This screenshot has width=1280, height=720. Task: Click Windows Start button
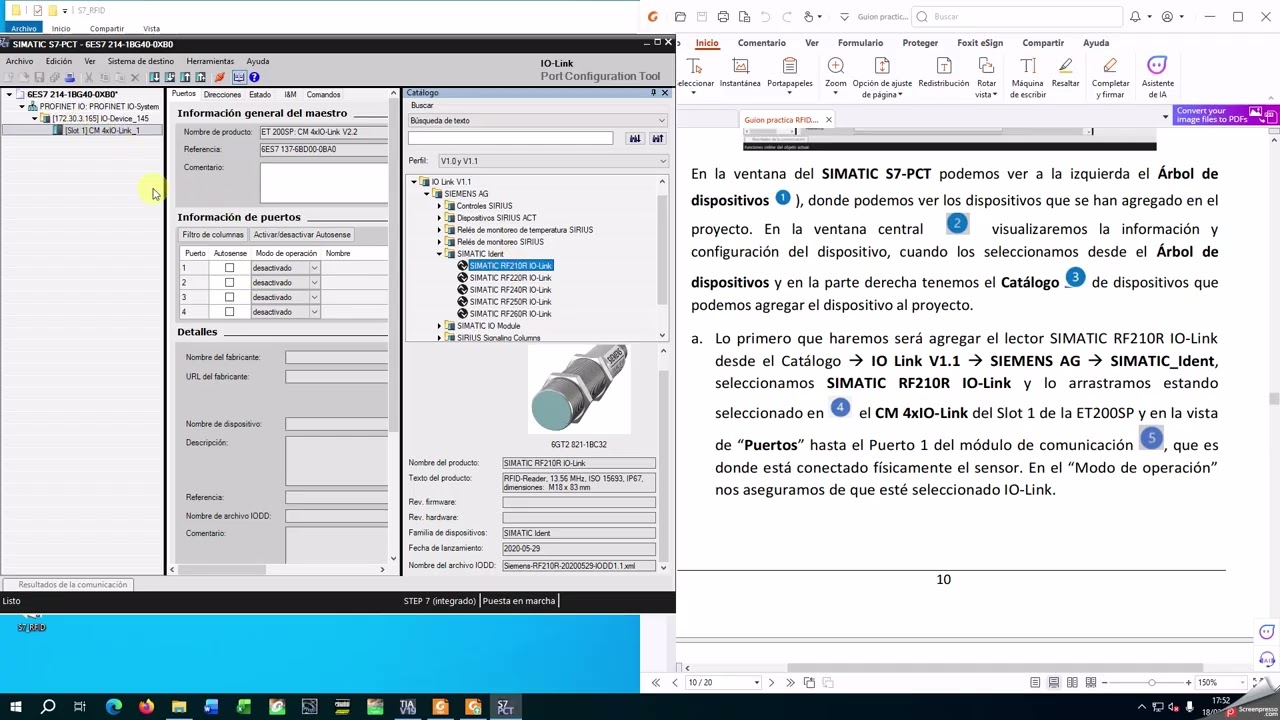[x=16, y=707]
